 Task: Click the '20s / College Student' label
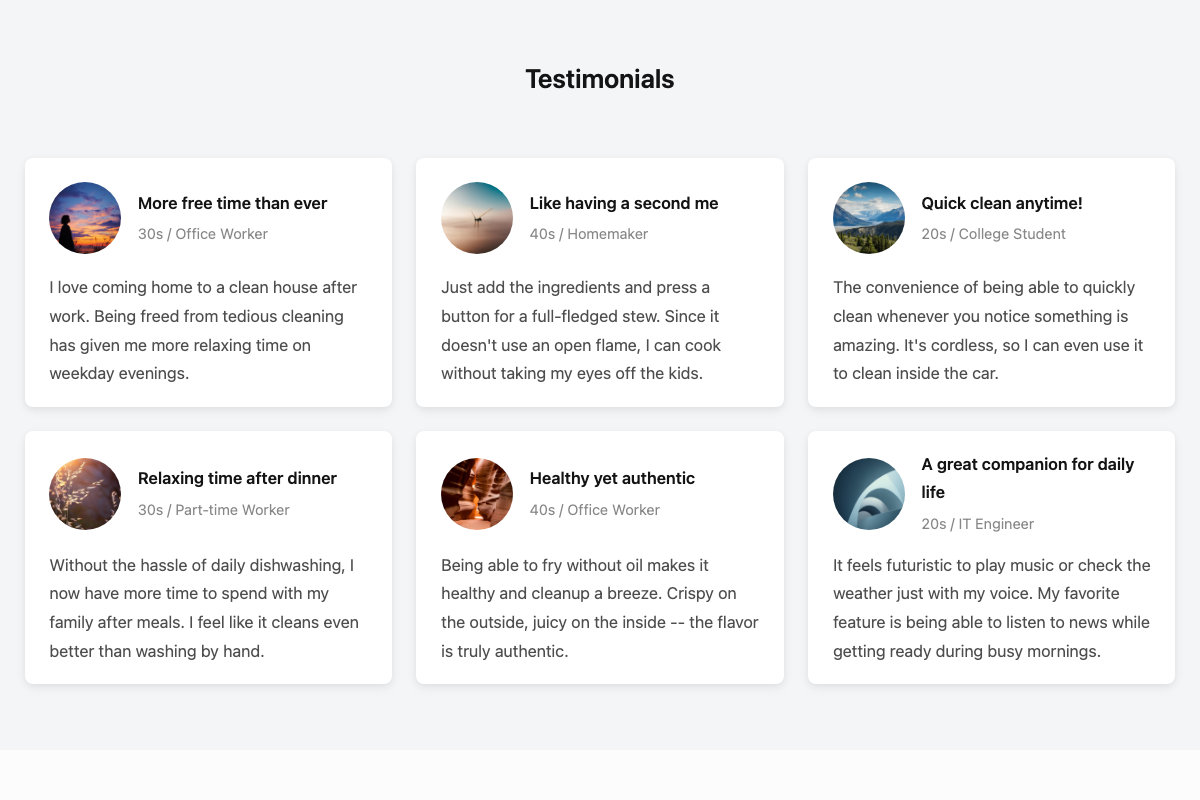[x=994, y=234]
